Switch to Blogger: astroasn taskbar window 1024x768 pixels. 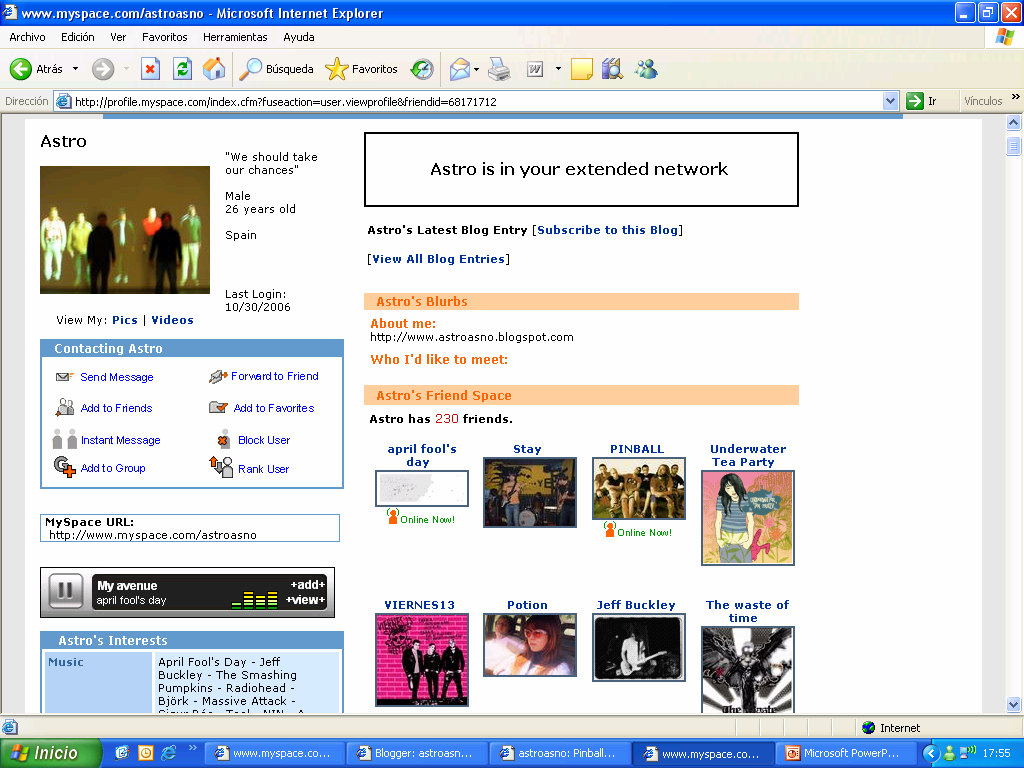(x=418, y=754)
